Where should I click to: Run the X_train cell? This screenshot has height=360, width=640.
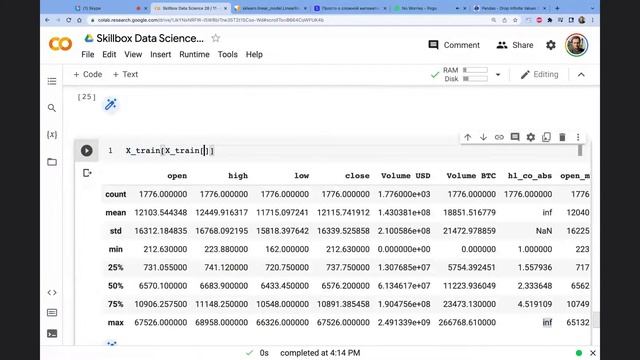[x=87, y=151]
